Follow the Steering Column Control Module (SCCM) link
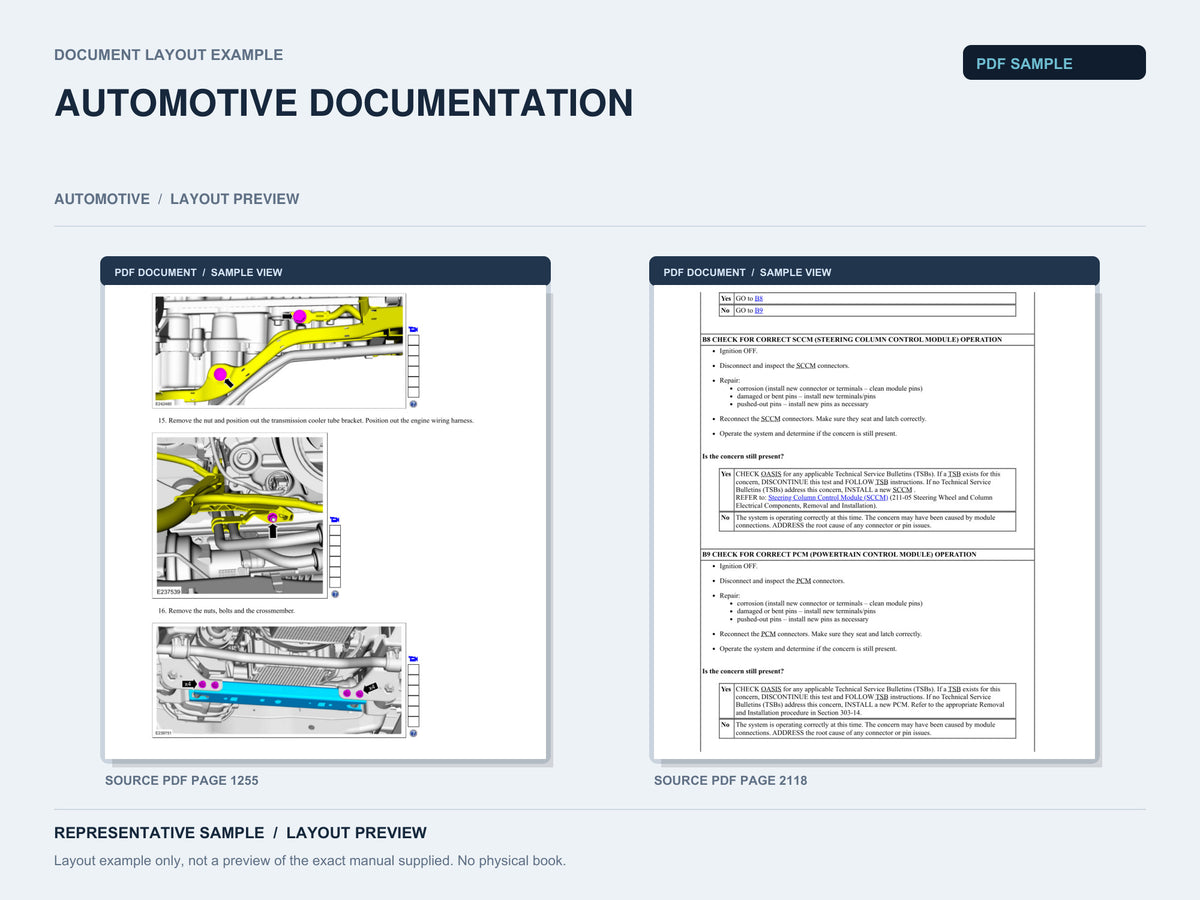 (x=828, y=497)
